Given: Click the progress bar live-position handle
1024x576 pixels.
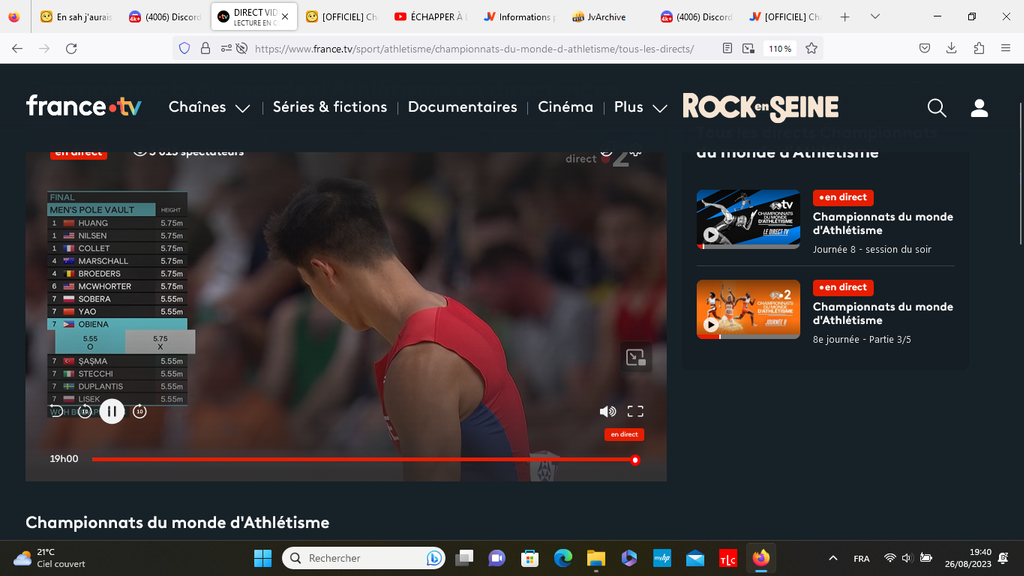Looking at the screenshot, I should coord(635,460).
